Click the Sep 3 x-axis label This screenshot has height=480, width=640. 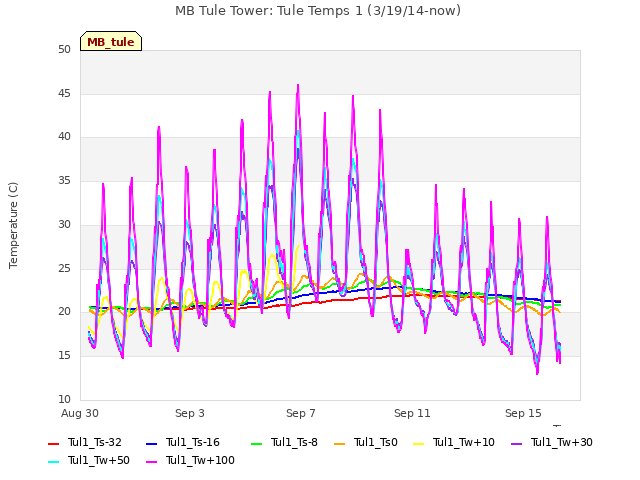tap(190, 413)
